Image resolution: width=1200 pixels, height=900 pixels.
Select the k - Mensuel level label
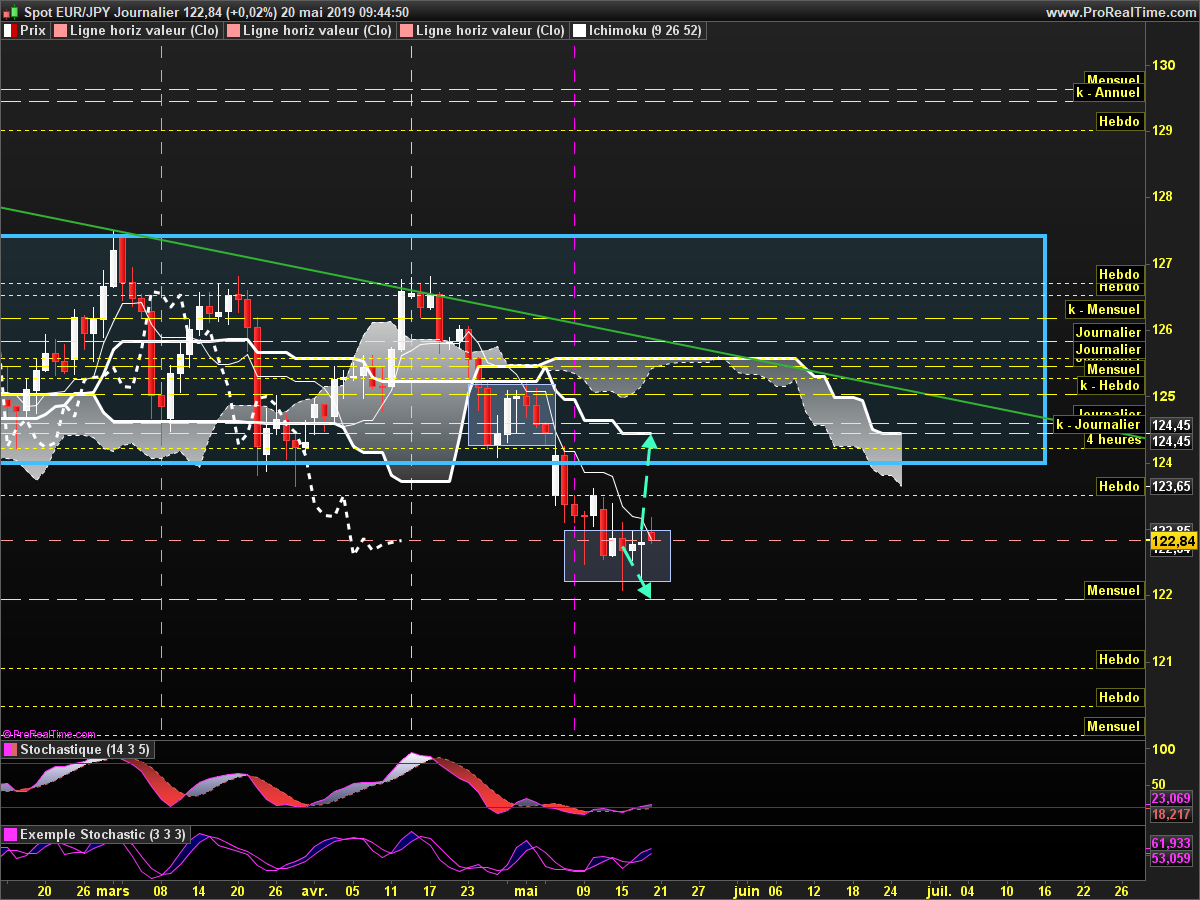1102,310
